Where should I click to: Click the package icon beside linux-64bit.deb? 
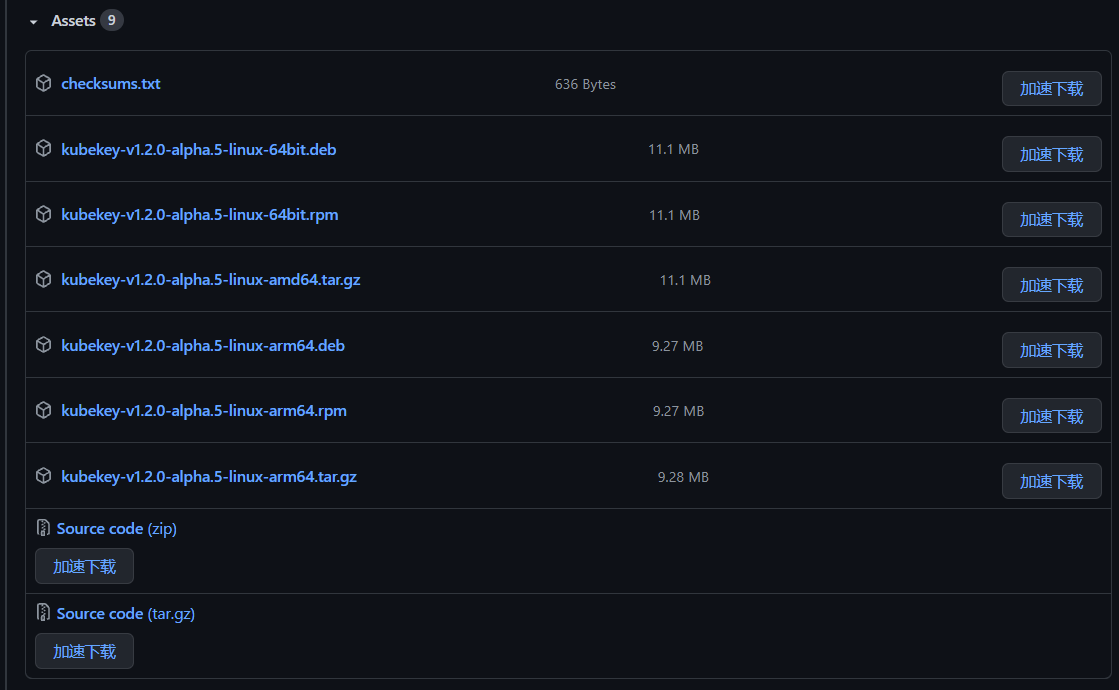[44, 148]
